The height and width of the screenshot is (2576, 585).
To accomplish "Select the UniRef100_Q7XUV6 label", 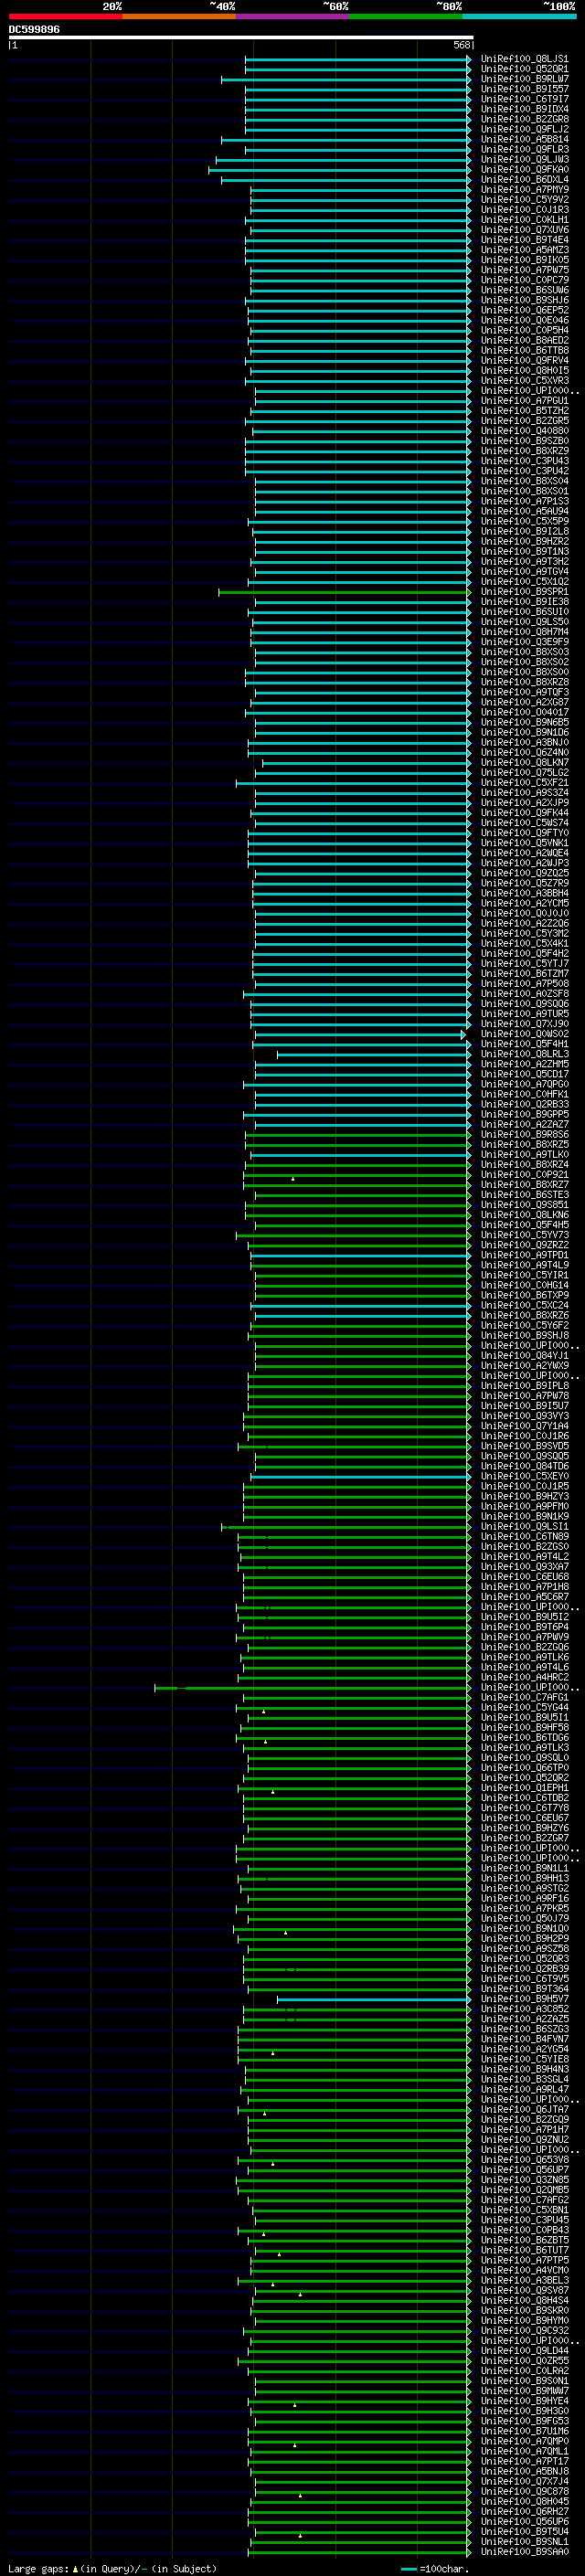I will pos(525,230).
